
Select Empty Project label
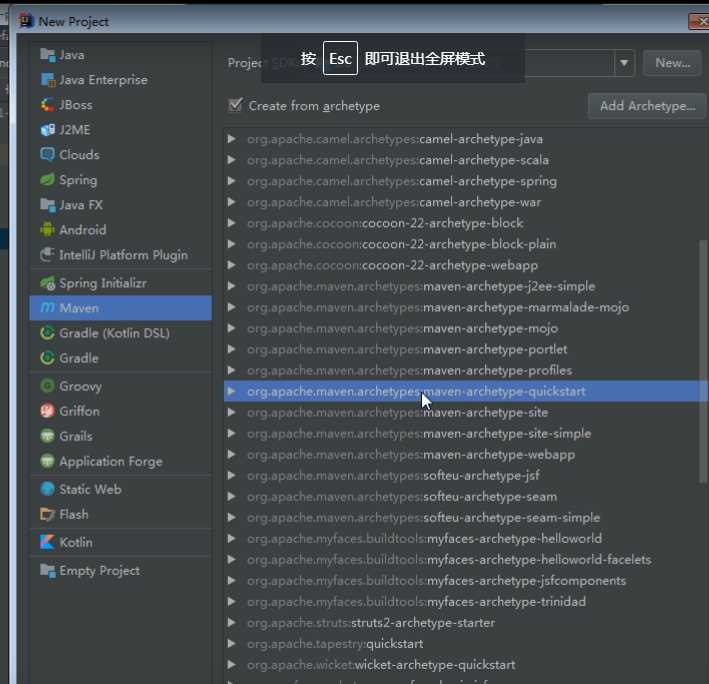pyautogui.click(x=99, y=571)
